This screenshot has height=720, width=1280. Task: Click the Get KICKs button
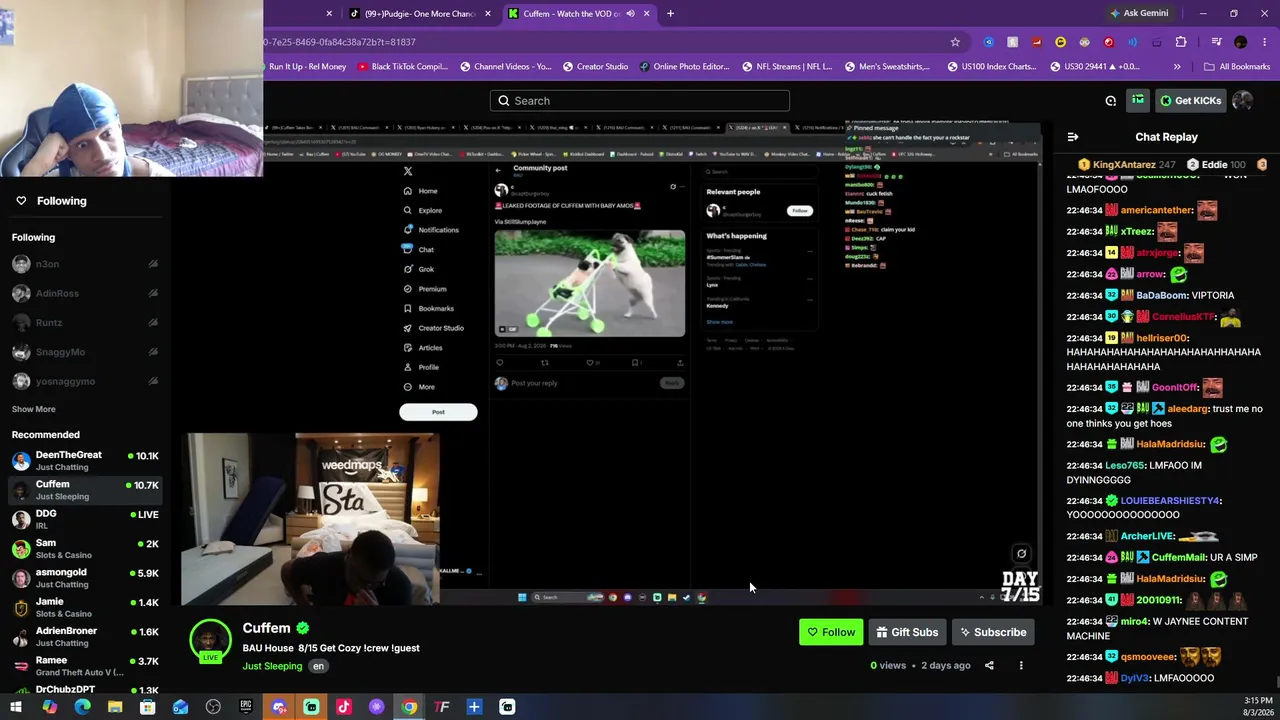(1190, 100)
